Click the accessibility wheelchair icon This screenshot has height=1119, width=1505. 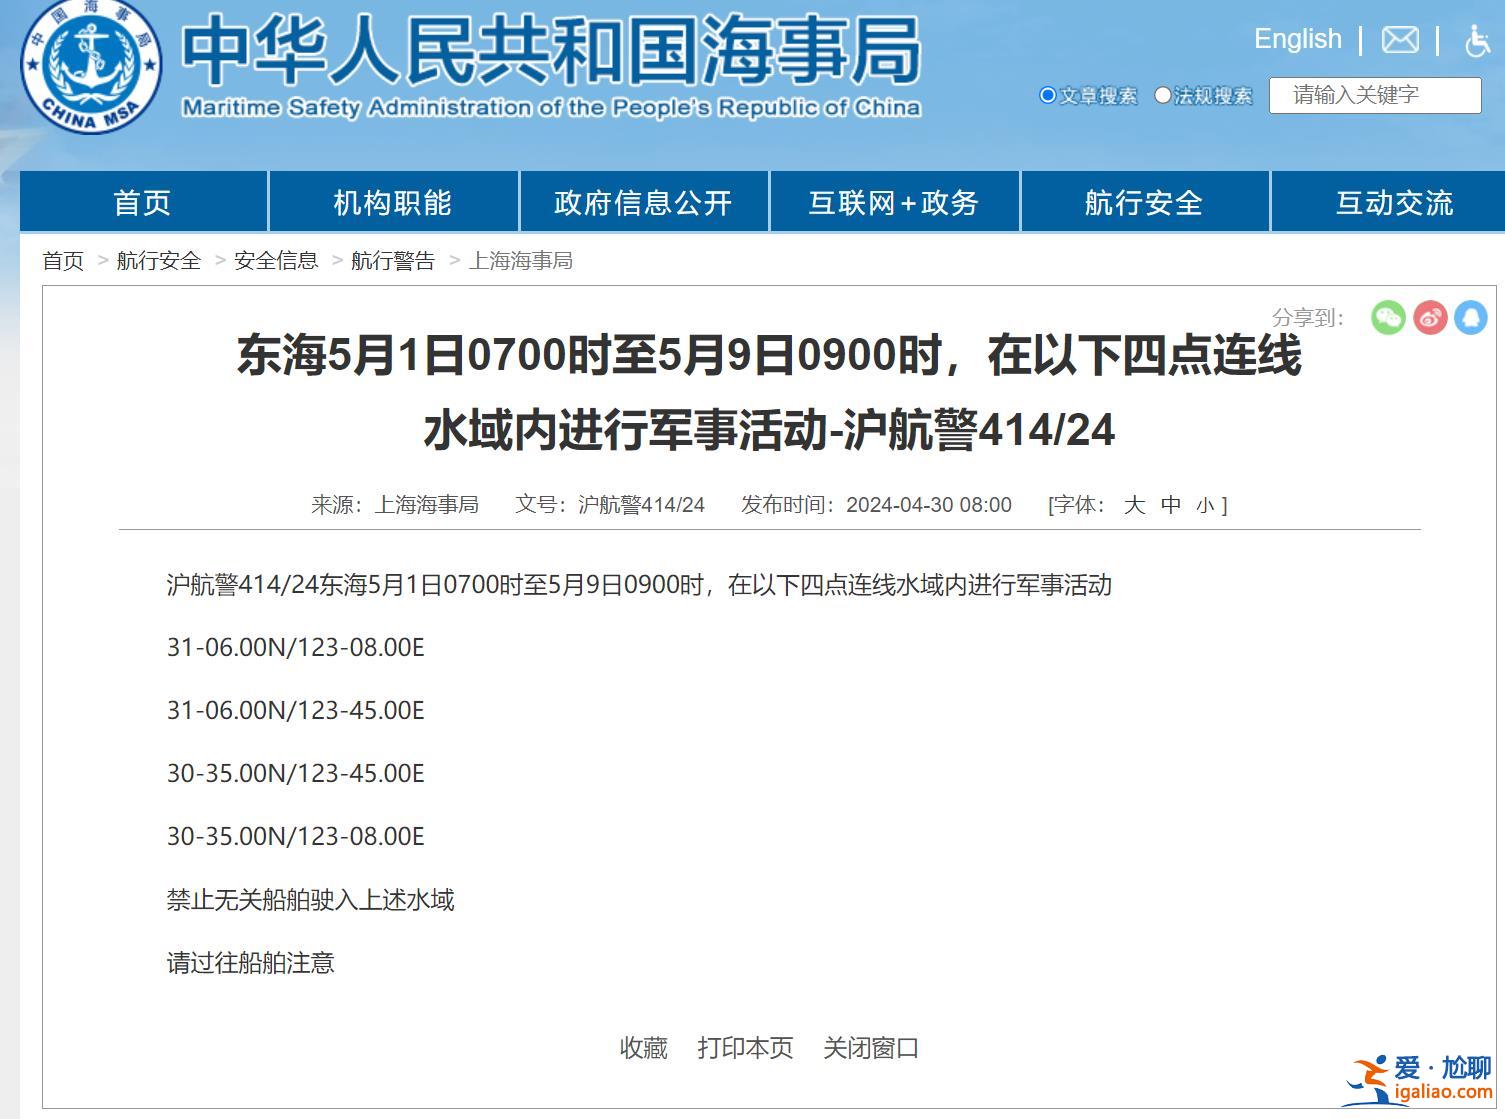tap(1477, 41)
